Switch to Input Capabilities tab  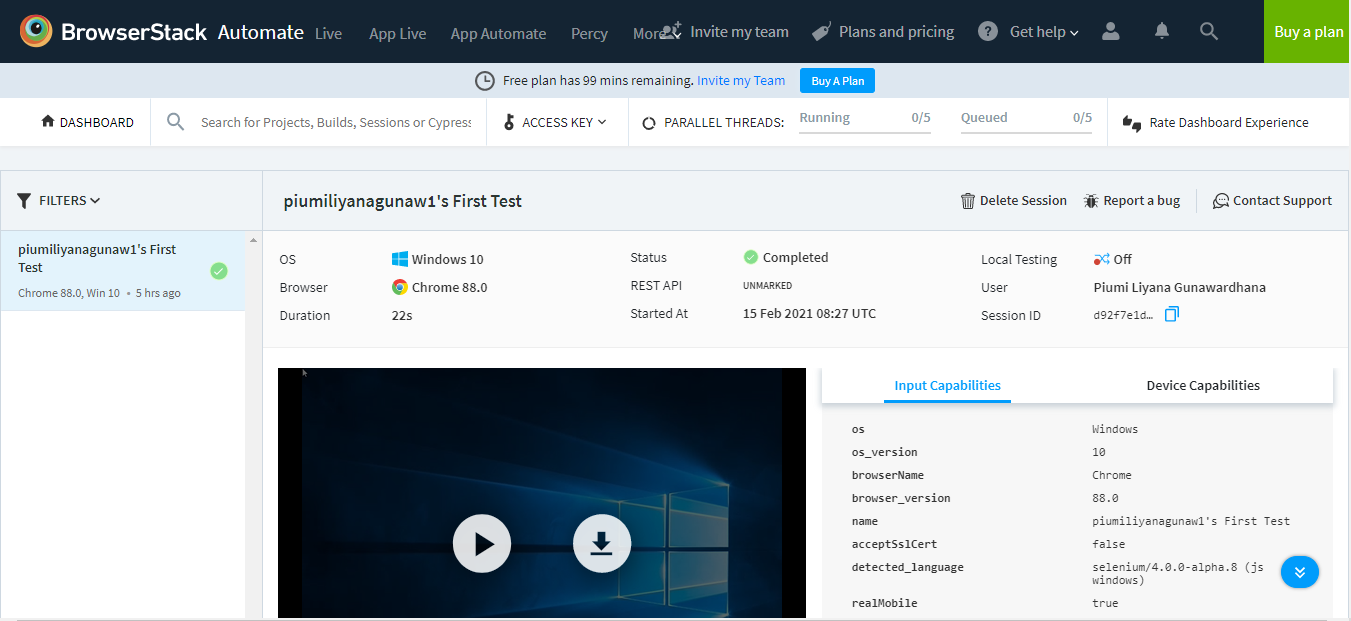pos(947,385)
